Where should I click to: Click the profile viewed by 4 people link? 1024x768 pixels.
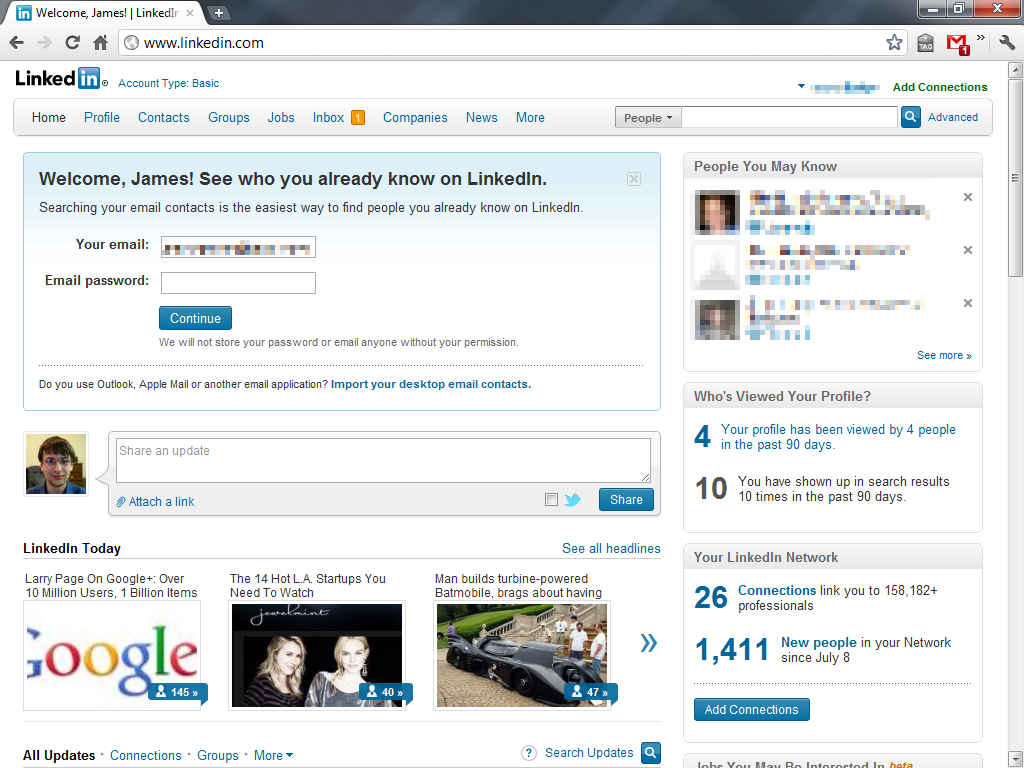click(x=838, y=437)
